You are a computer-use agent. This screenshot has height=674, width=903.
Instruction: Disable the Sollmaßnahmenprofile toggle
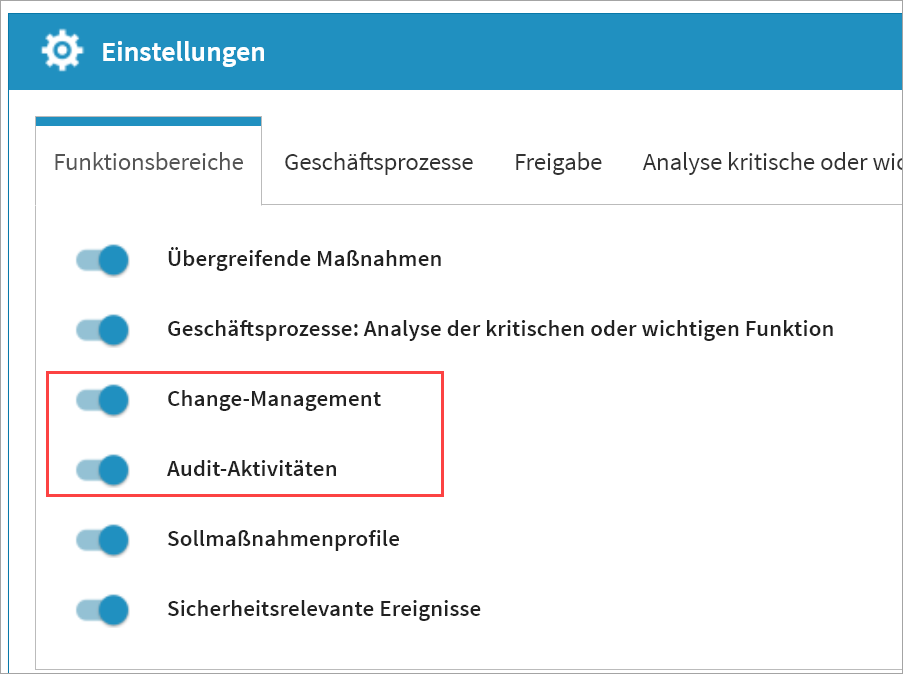(103, 540)
